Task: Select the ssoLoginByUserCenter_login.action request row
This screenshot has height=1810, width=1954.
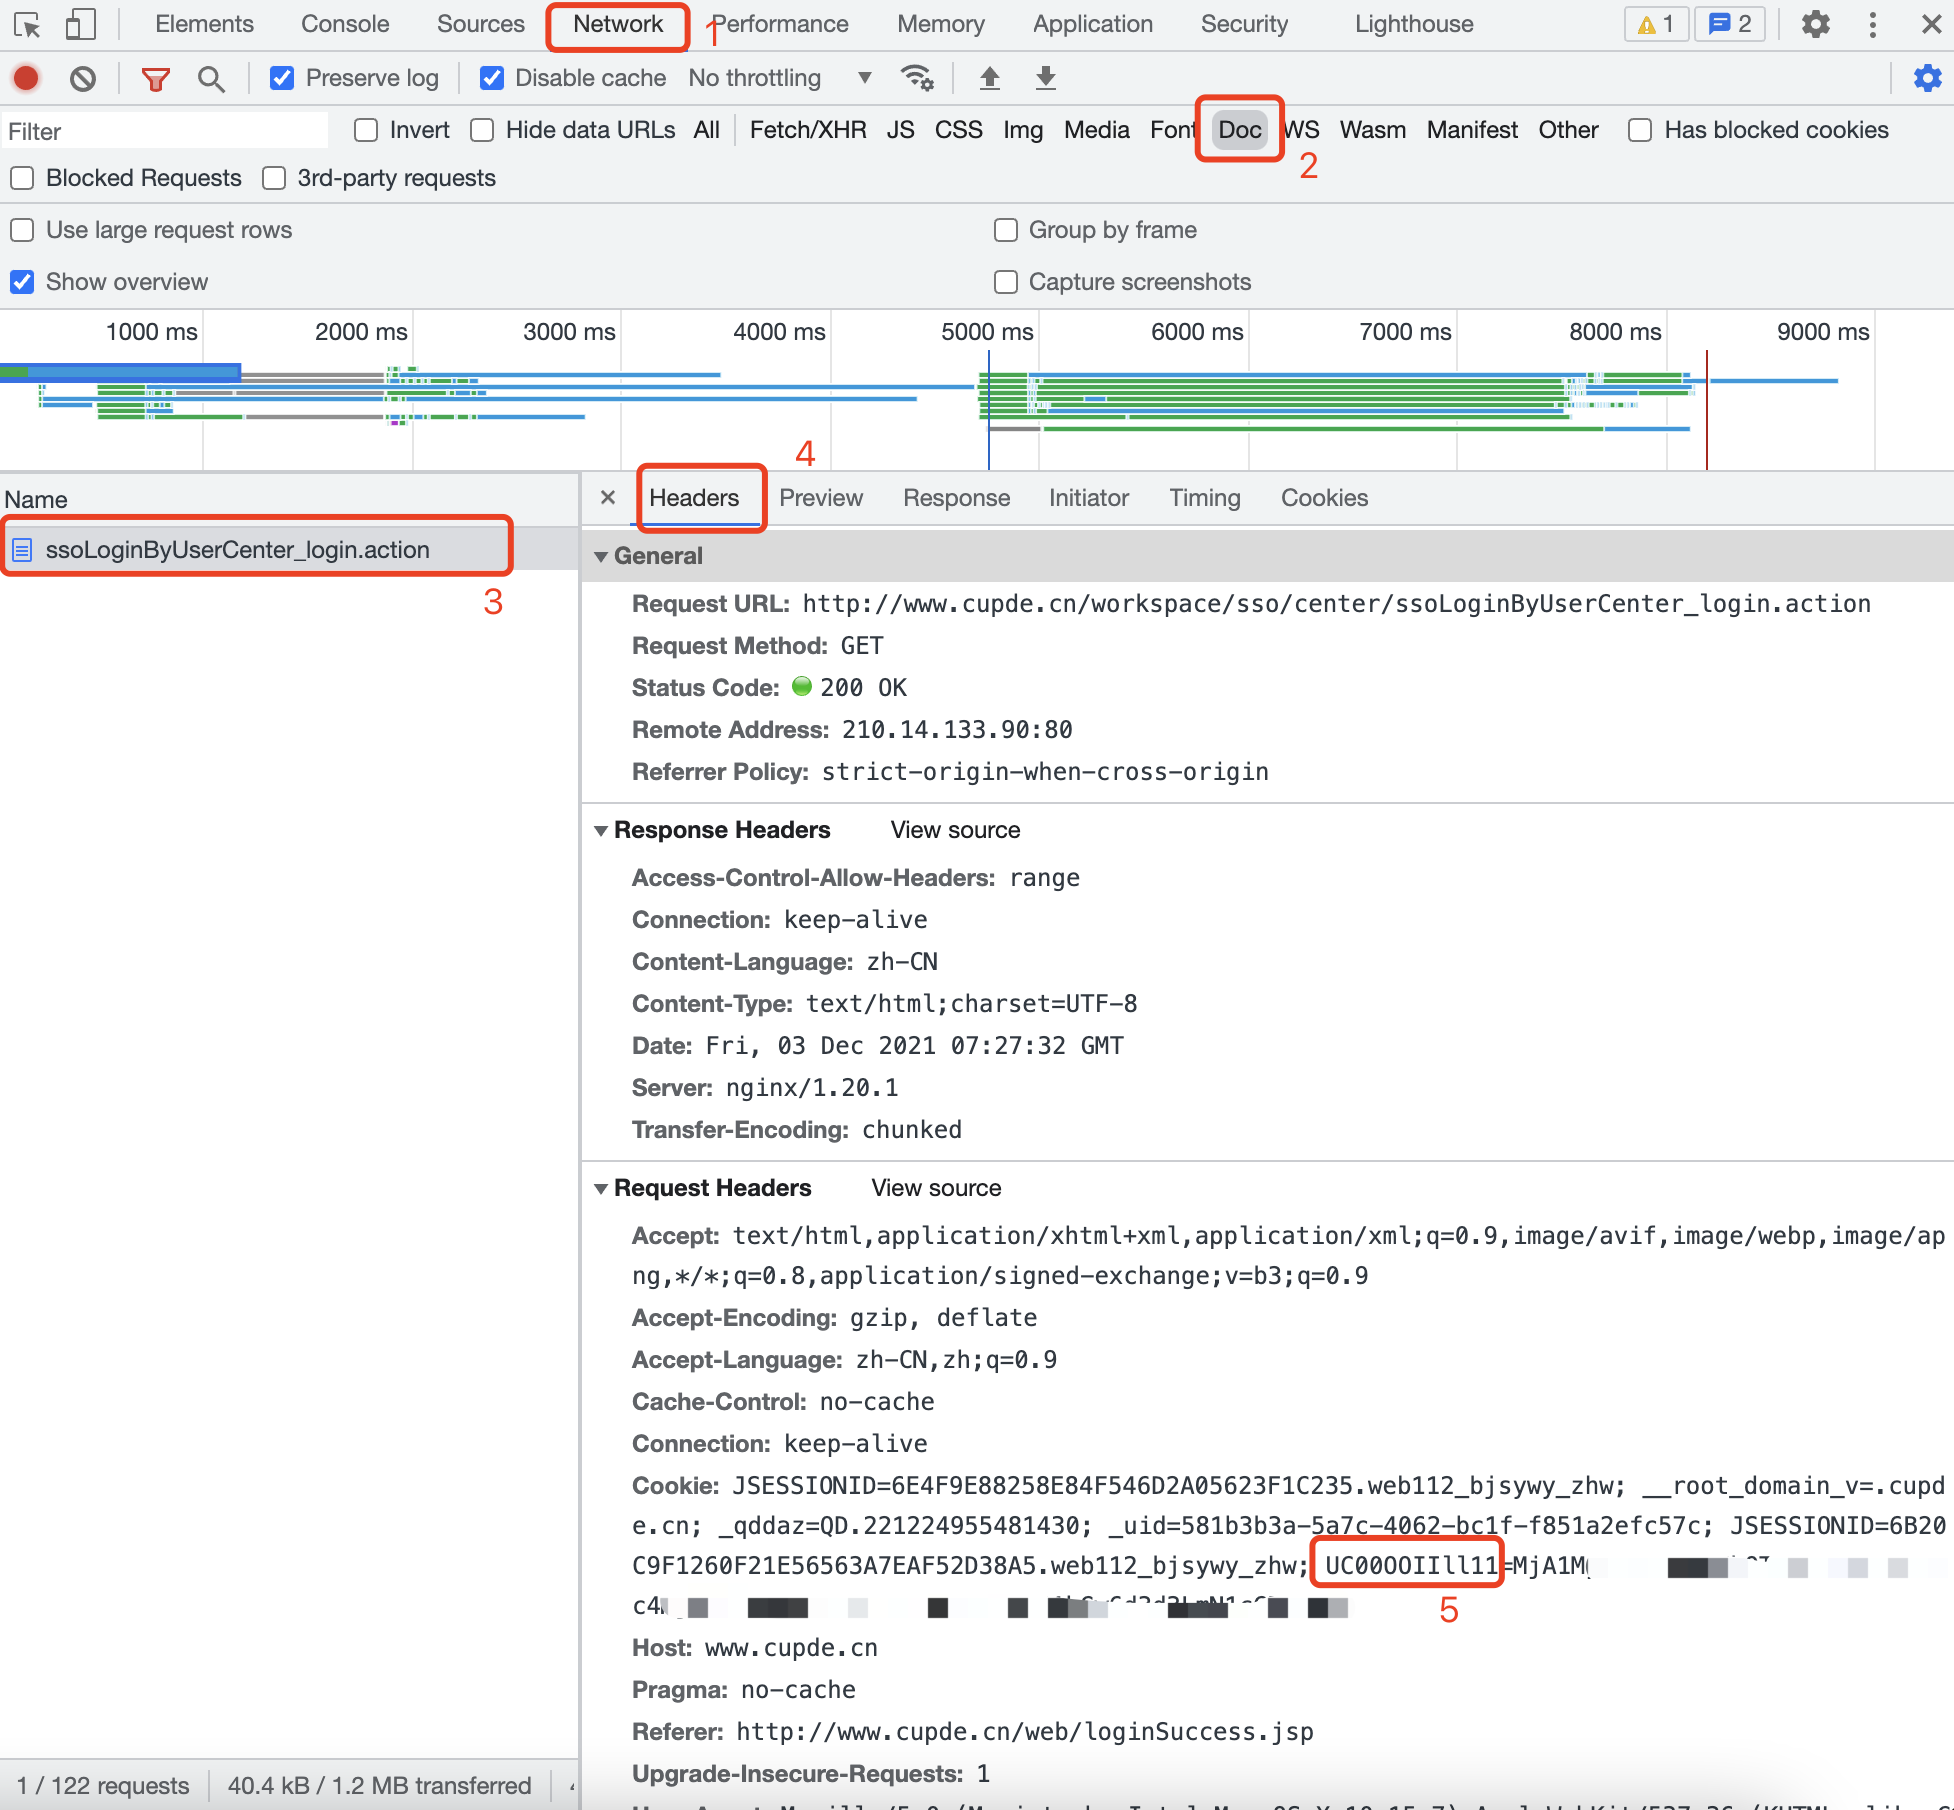Action: point(289,549)
